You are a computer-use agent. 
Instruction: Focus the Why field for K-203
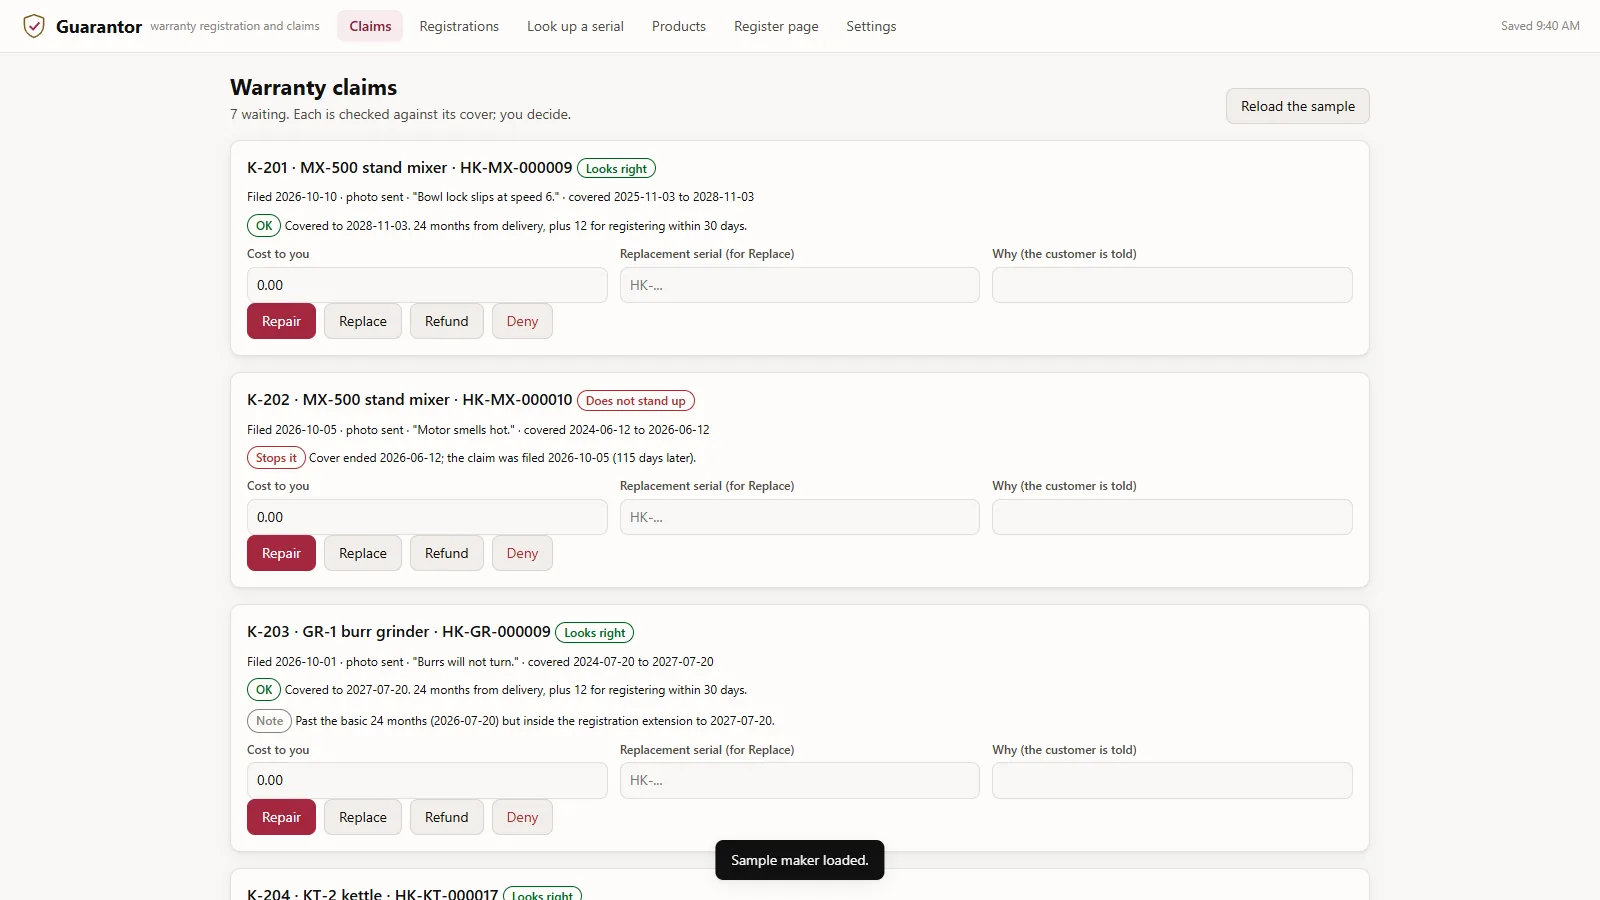[x=1172, y=780]
